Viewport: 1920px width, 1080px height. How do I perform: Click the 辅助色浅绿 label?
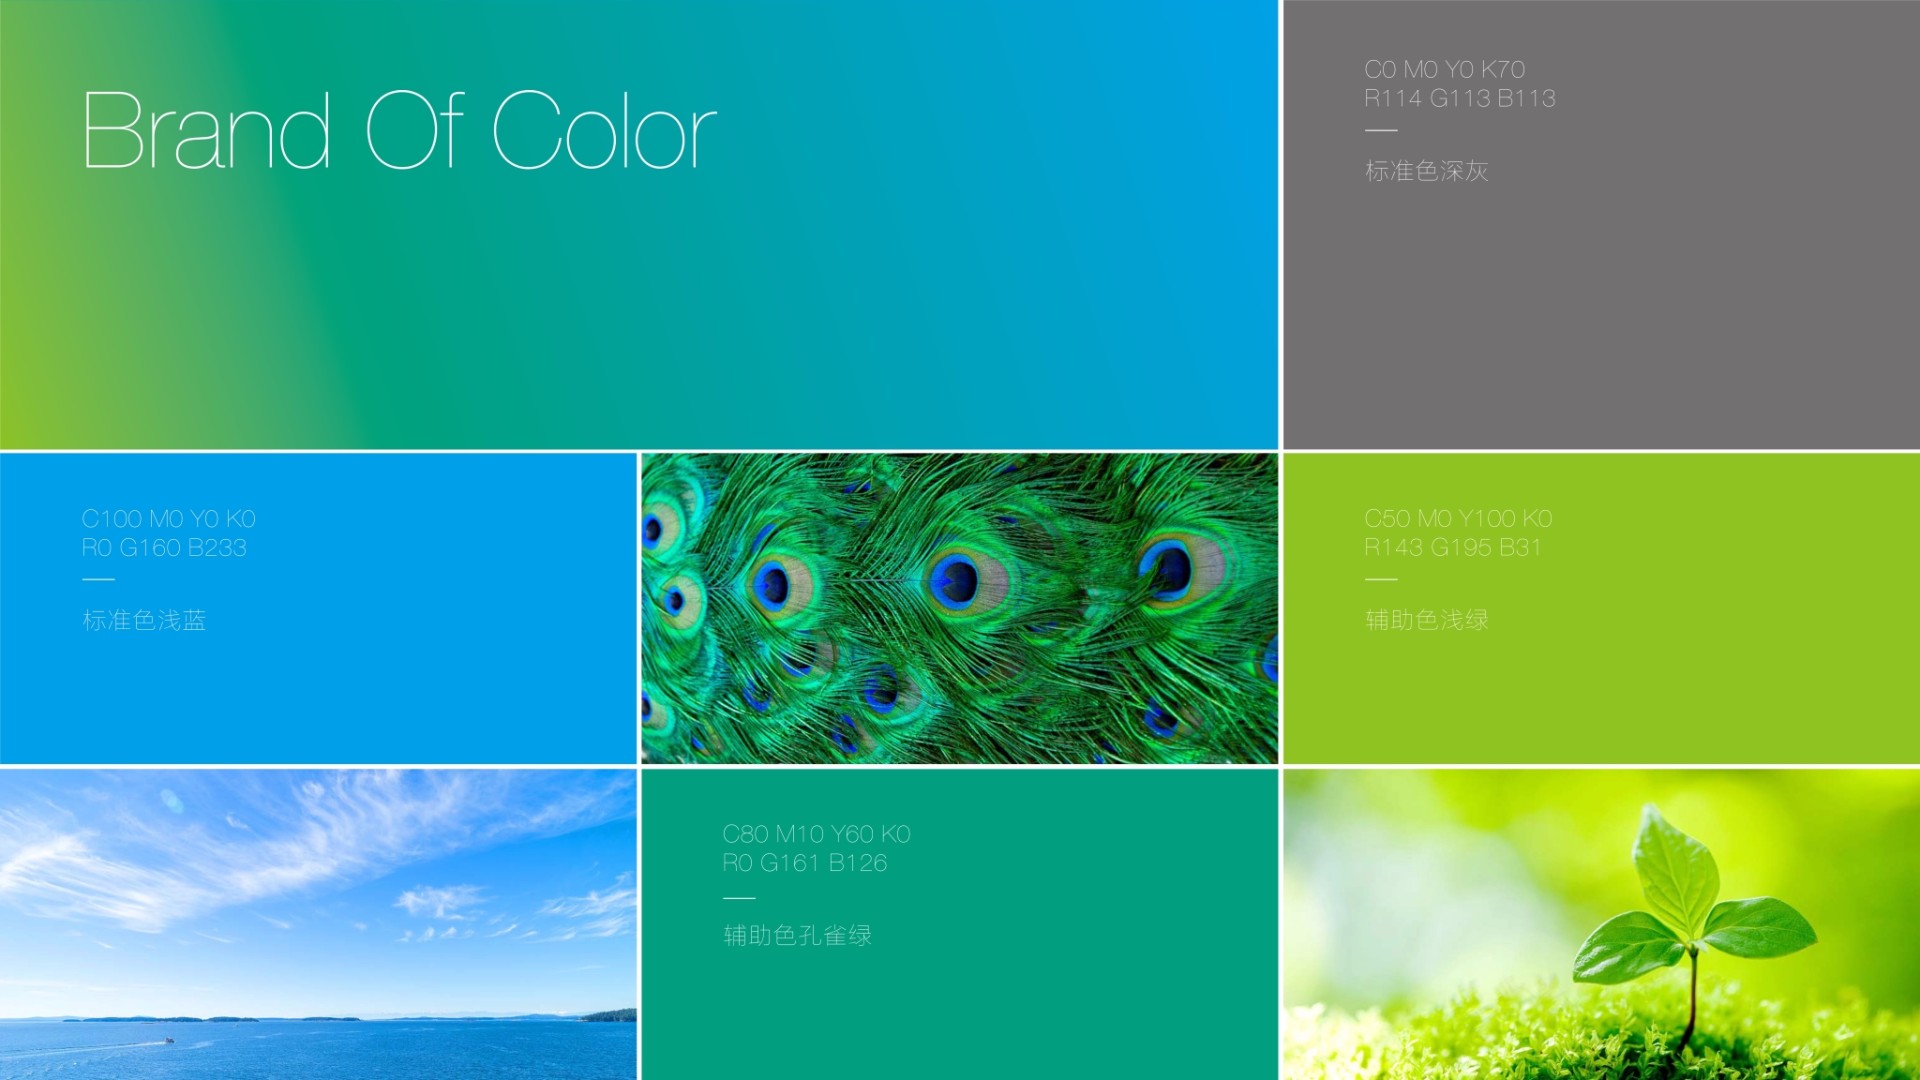(x=1427, y=620)
